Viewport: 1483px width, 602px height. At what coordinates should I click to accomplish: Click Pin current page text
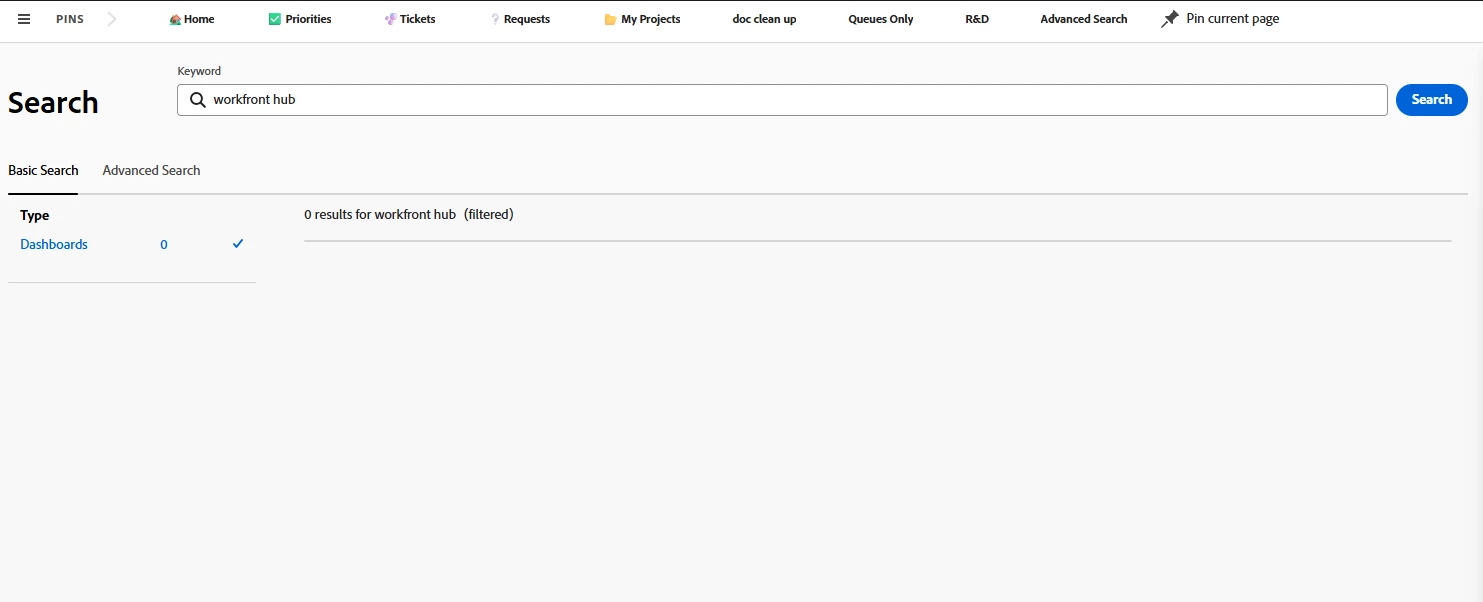pyautogui.click(x=1233, y=19)
